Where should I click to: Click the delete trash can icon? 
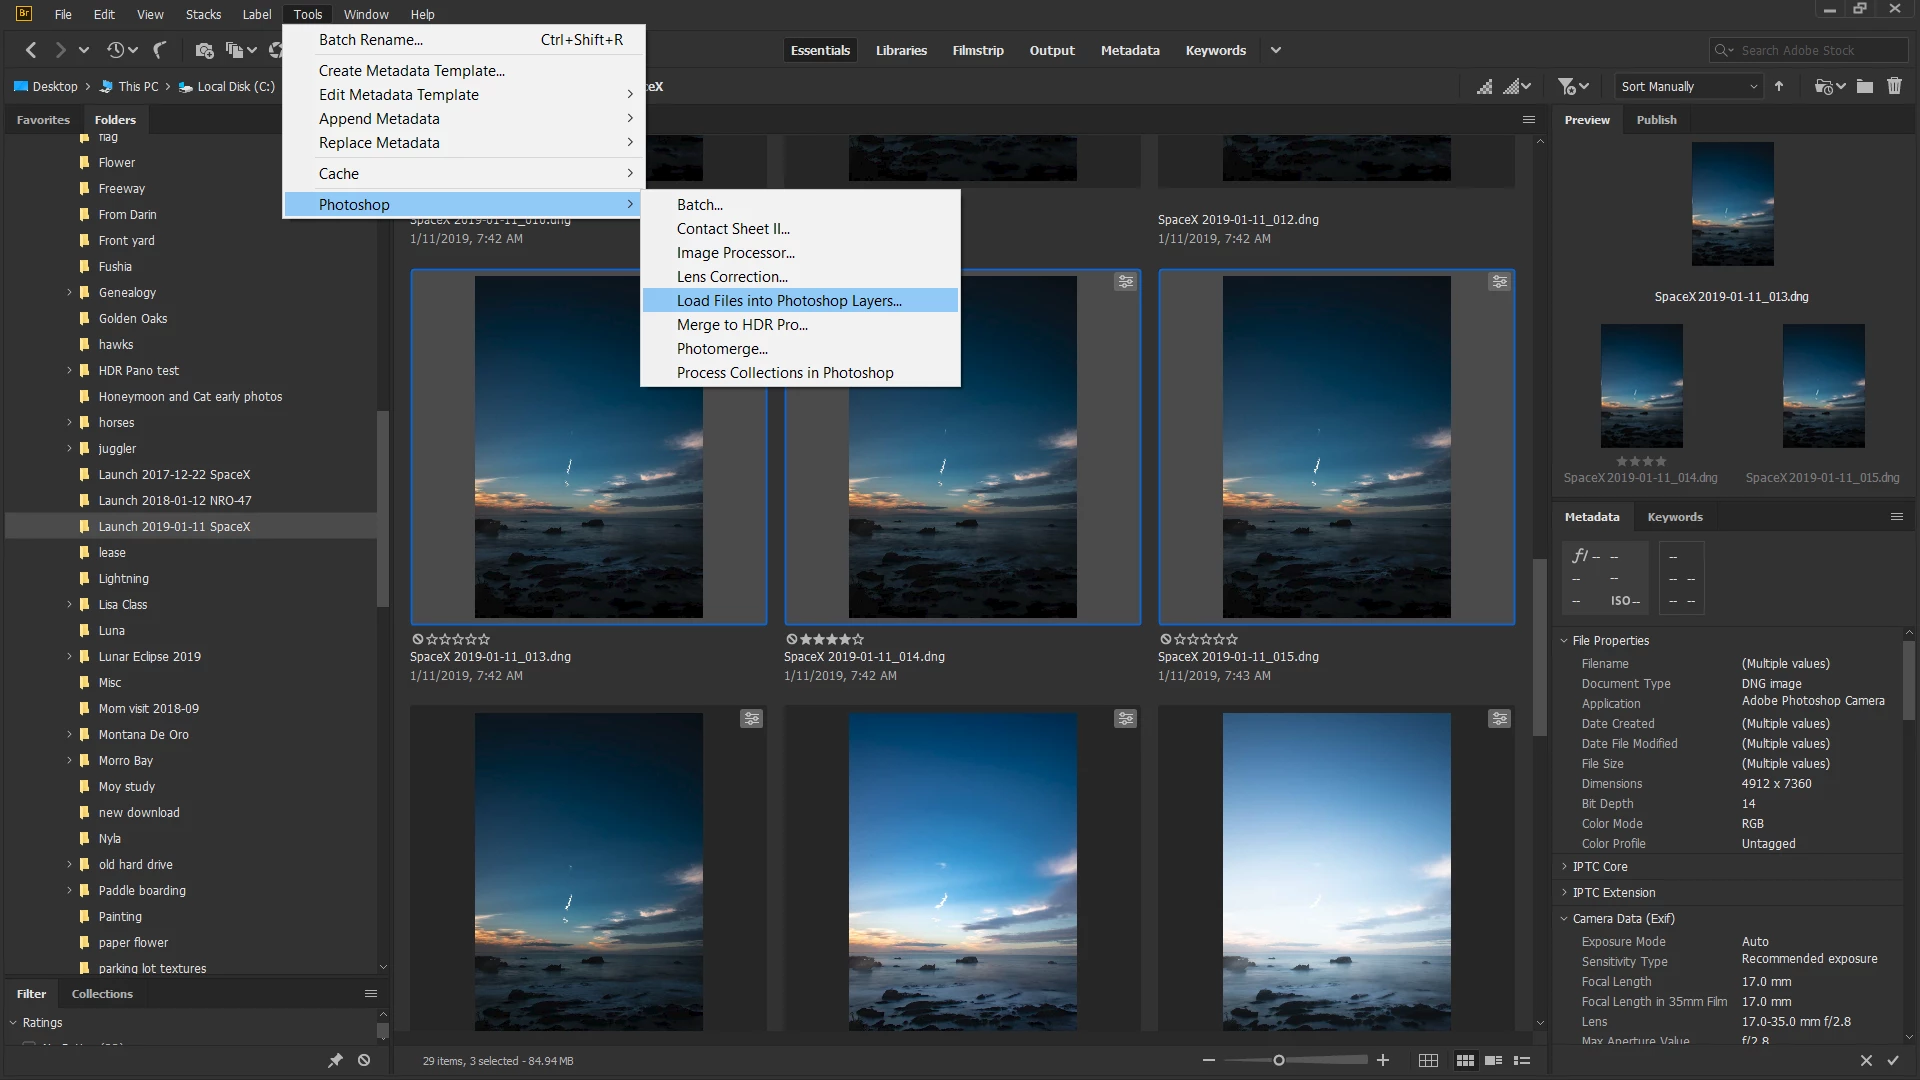(x=1894, y=87)
